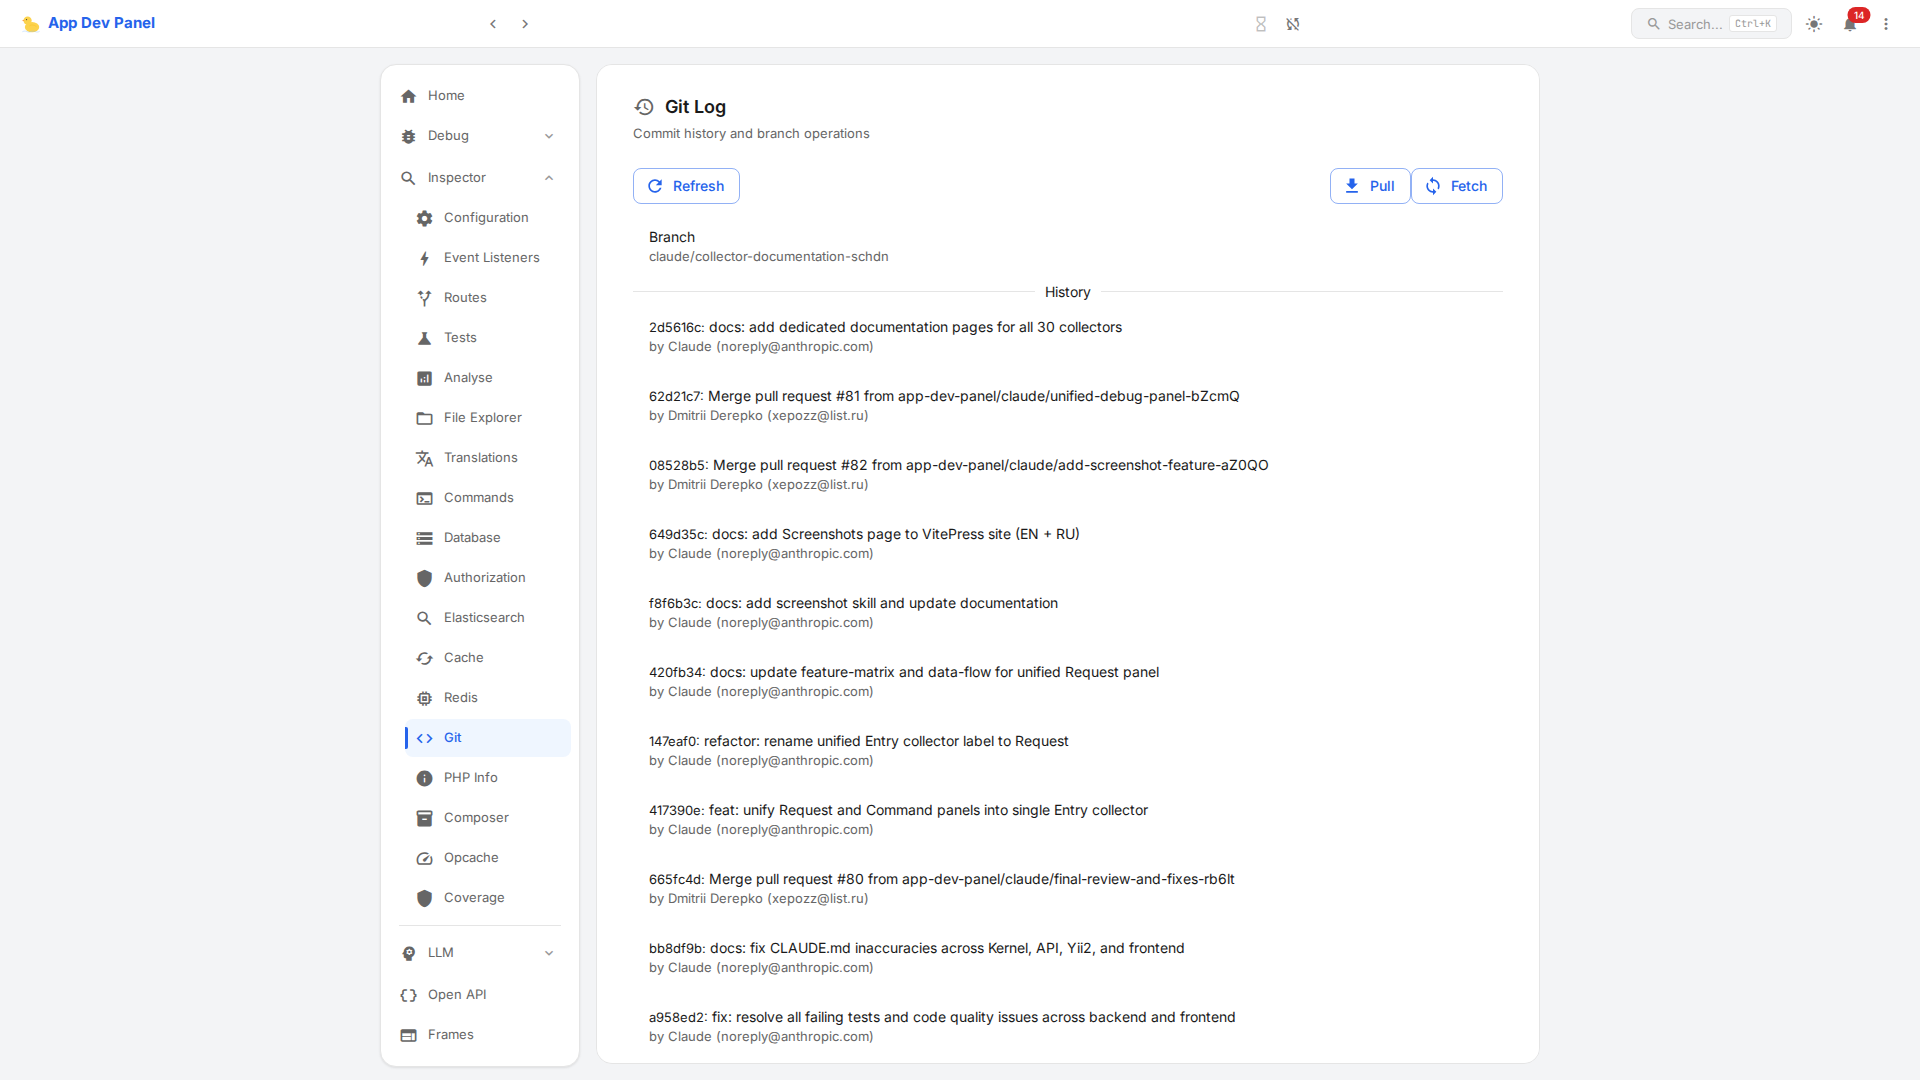The image size is (1920, 1080).
Task: Toggle the crossed-out connection icon in topbar
Action: click(x=1293, y=24)
